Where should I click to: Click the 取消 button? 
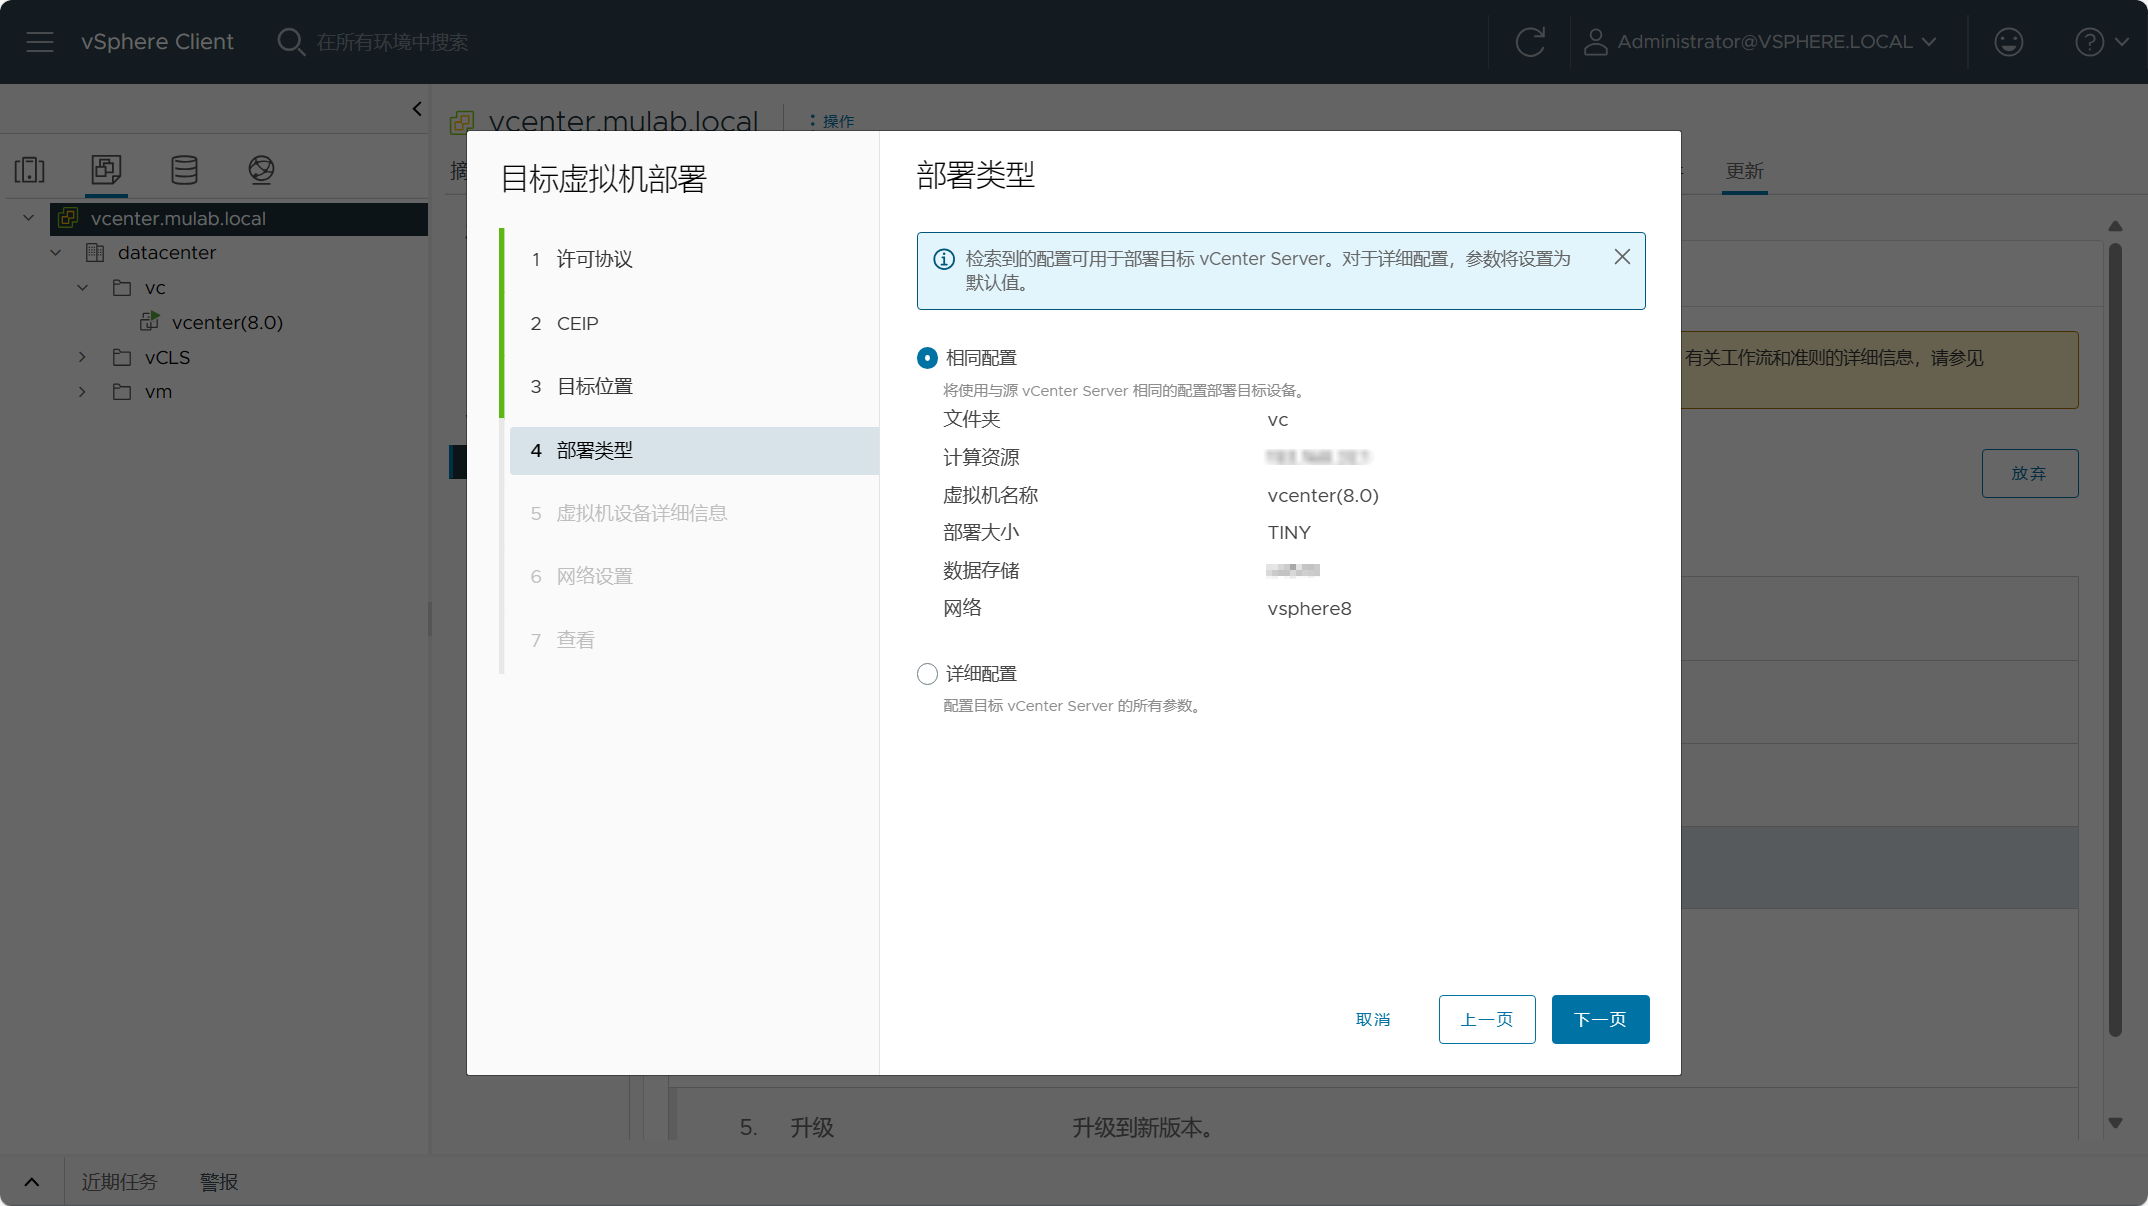pos(1373,1019)
